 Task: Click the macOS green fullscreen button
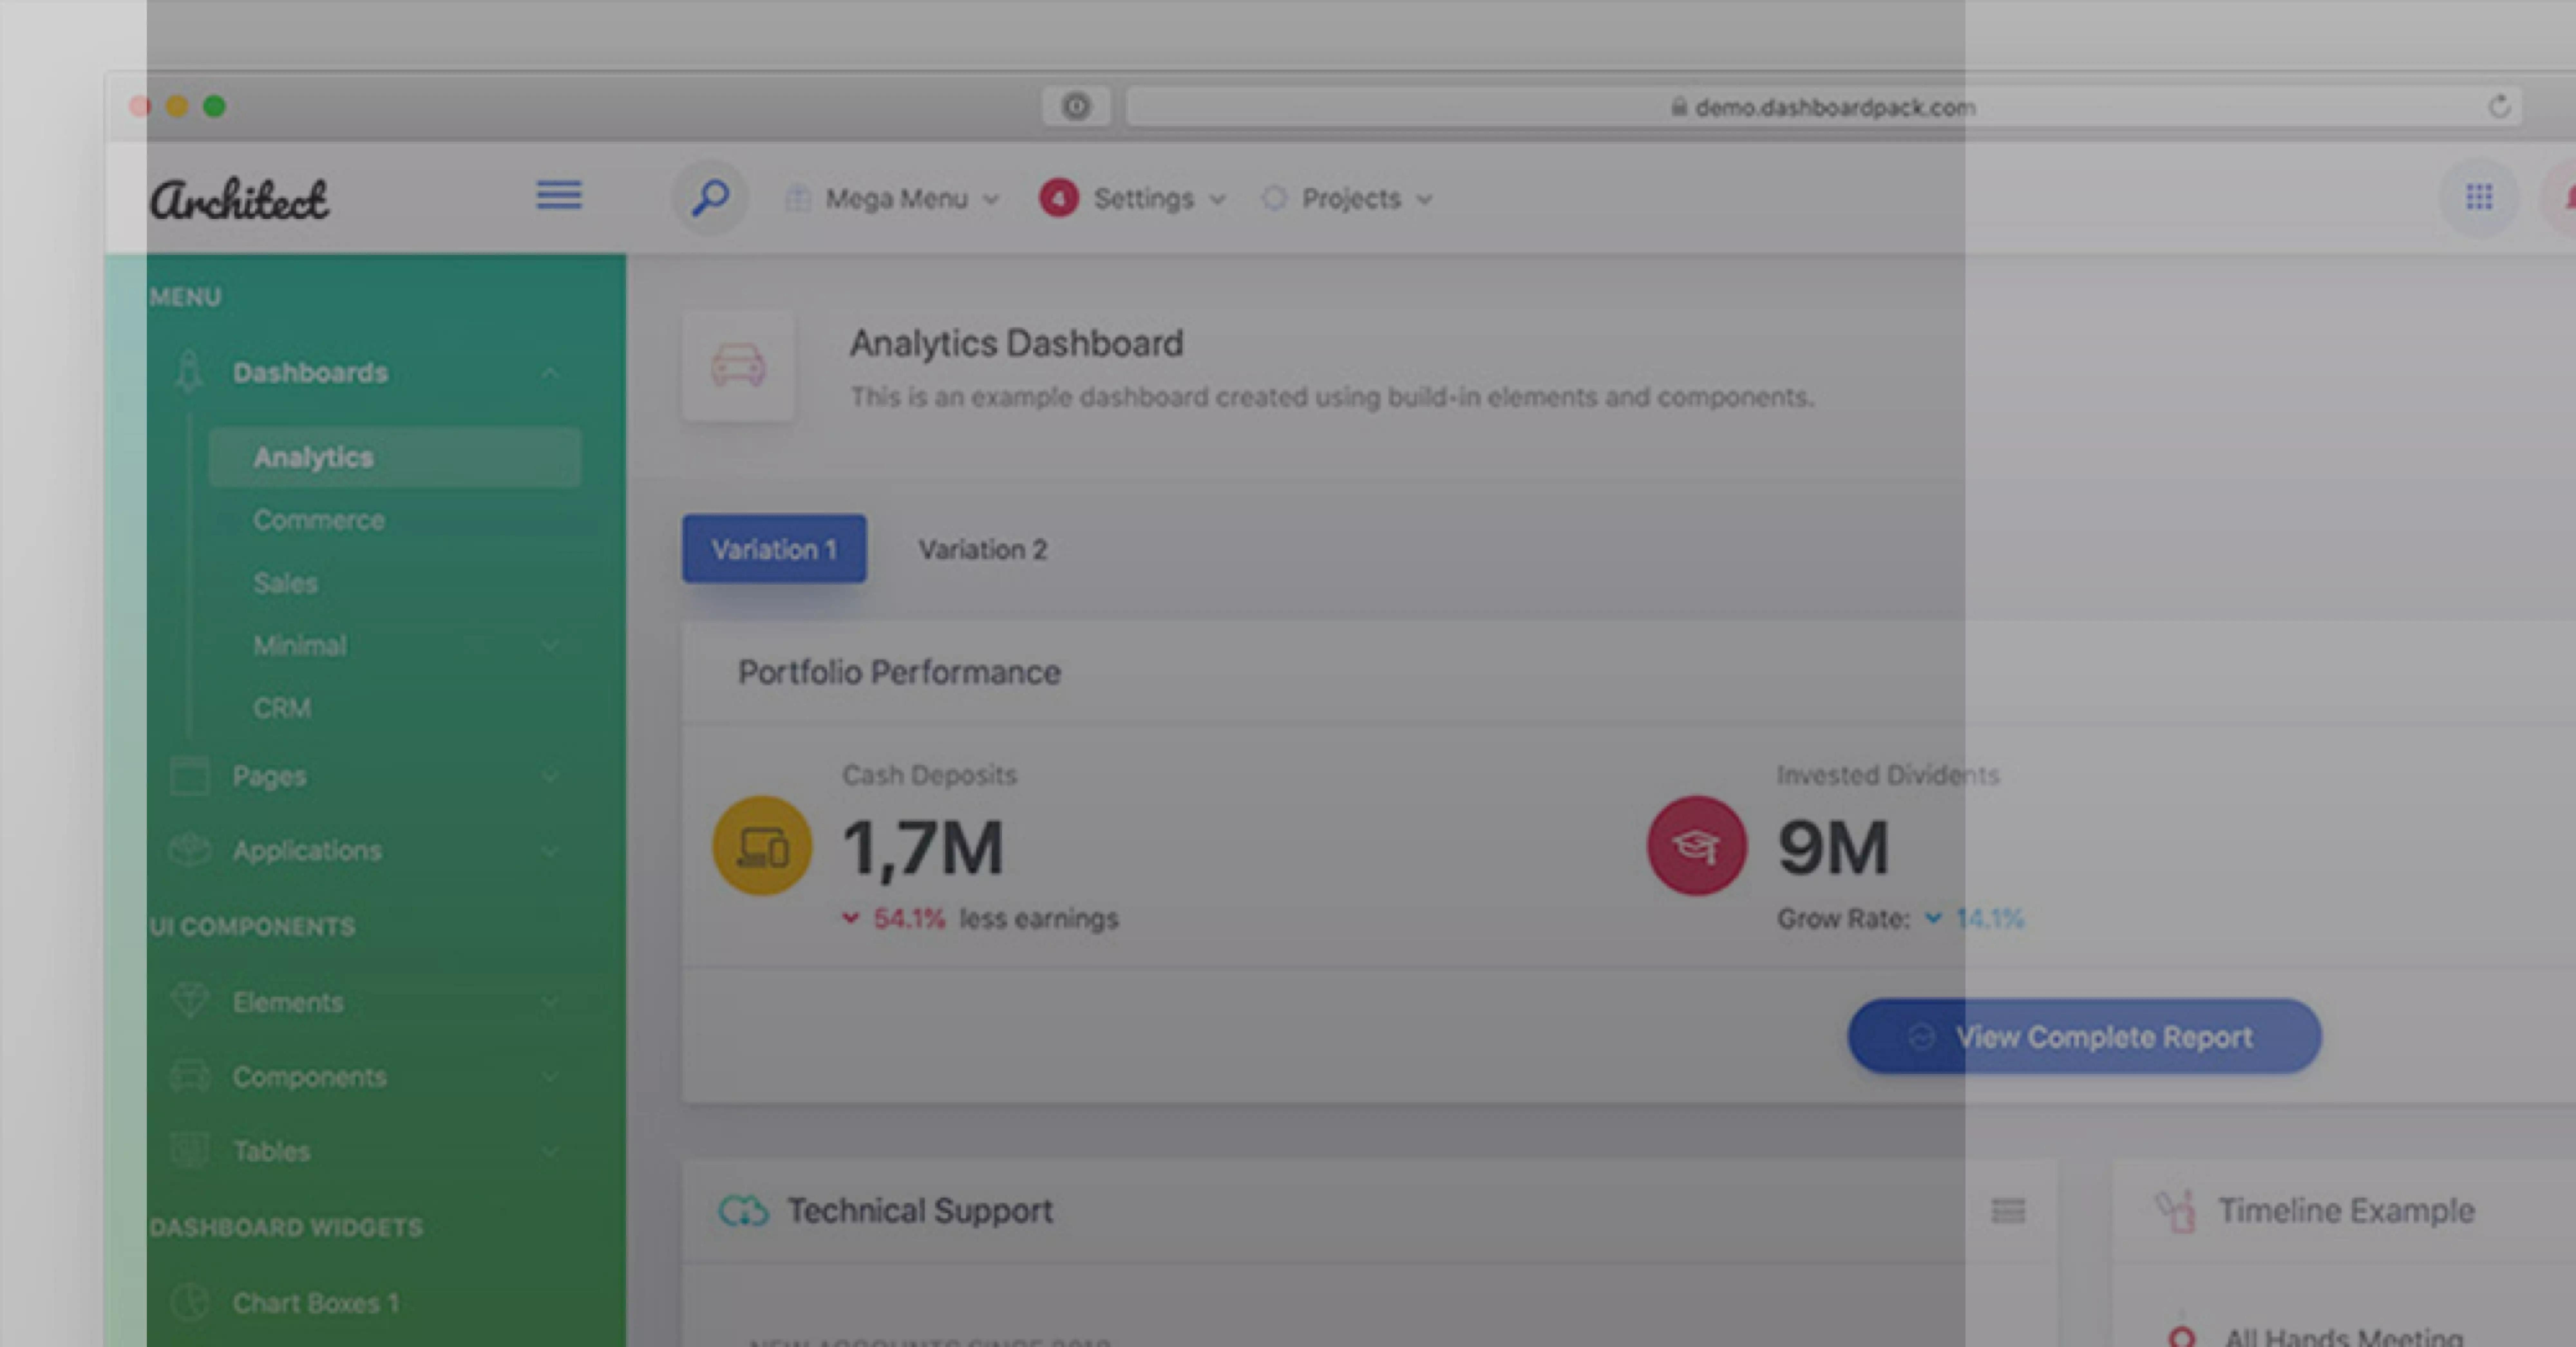[214, 106]
